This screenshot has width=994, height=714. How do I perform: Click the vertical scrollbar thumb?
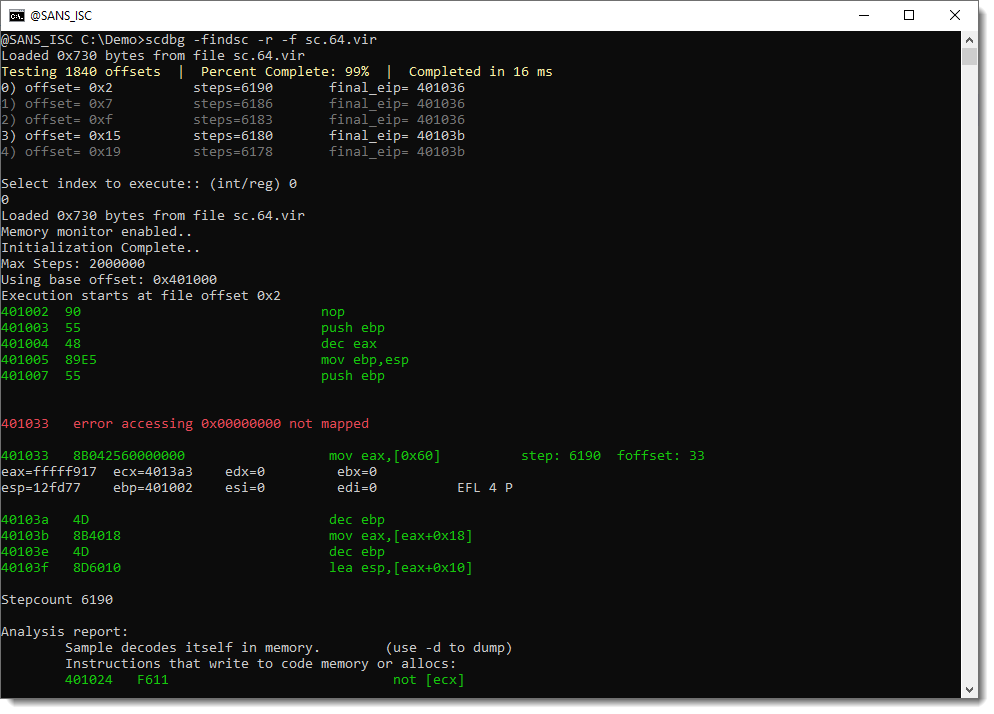click(x=969, y=56)
